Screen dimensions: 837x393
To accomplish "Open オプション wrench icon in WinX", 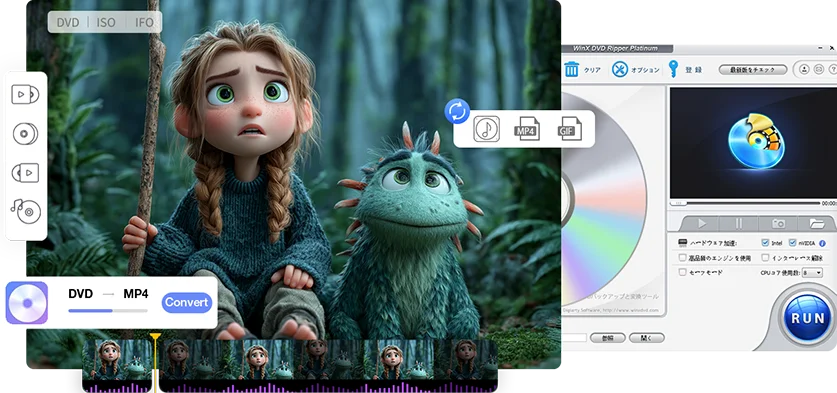I will pos(620,69).
